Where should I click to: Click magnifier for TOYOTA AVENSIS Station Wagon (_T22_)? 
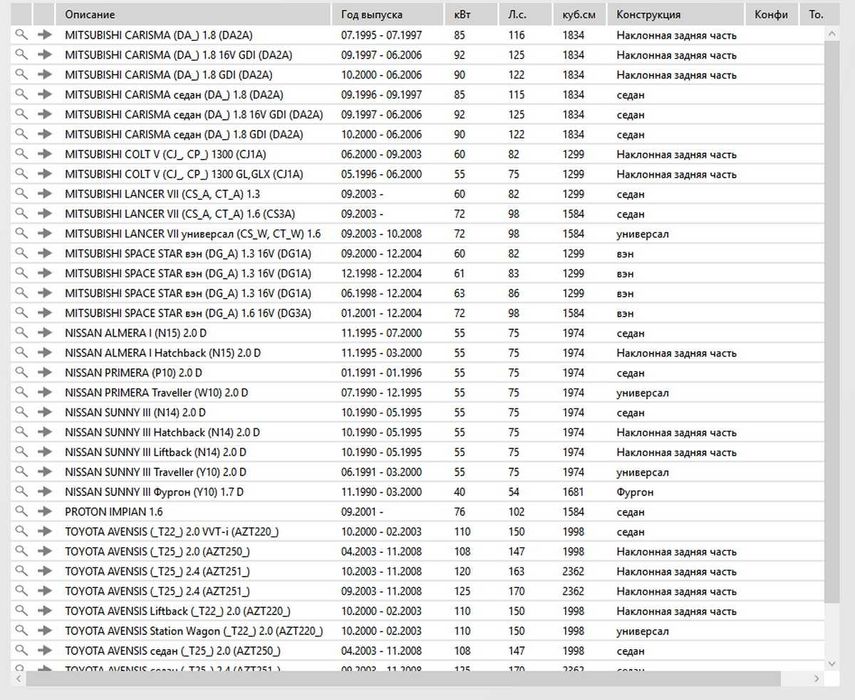pos(21,631)
